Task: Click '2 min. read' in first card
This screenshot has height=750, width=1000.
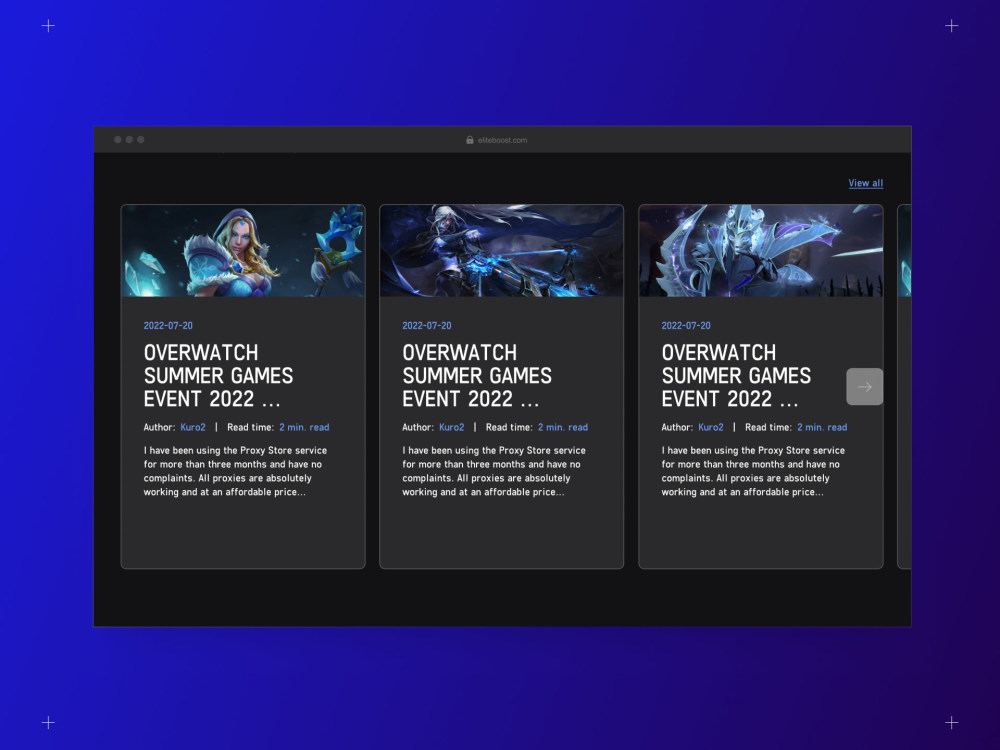Action: point(304,427)
